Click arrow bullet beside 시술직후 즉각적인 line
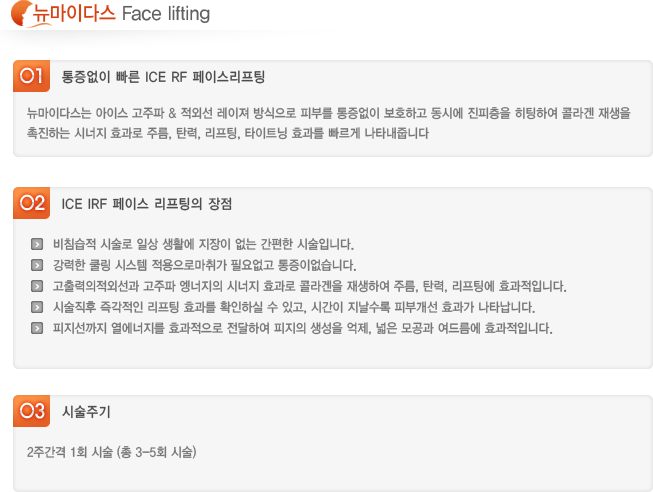 coord(37,307)
